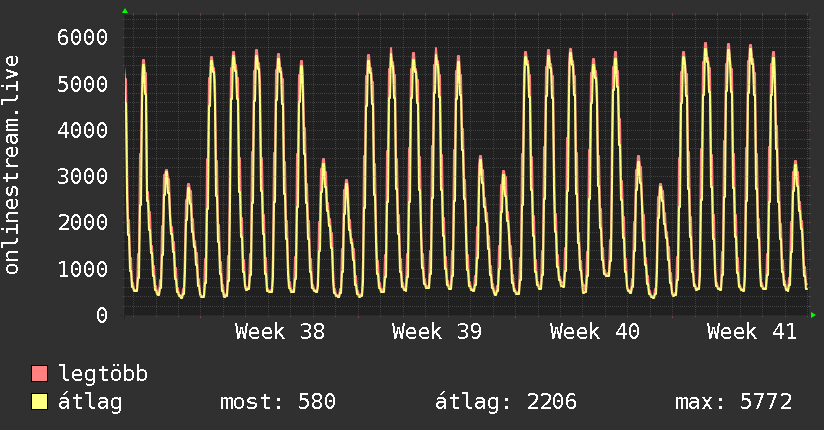Click the max: 5772 statistic
Image resolution: width=824 pixels, height=430 pixels.
click(x=734, y=402)
